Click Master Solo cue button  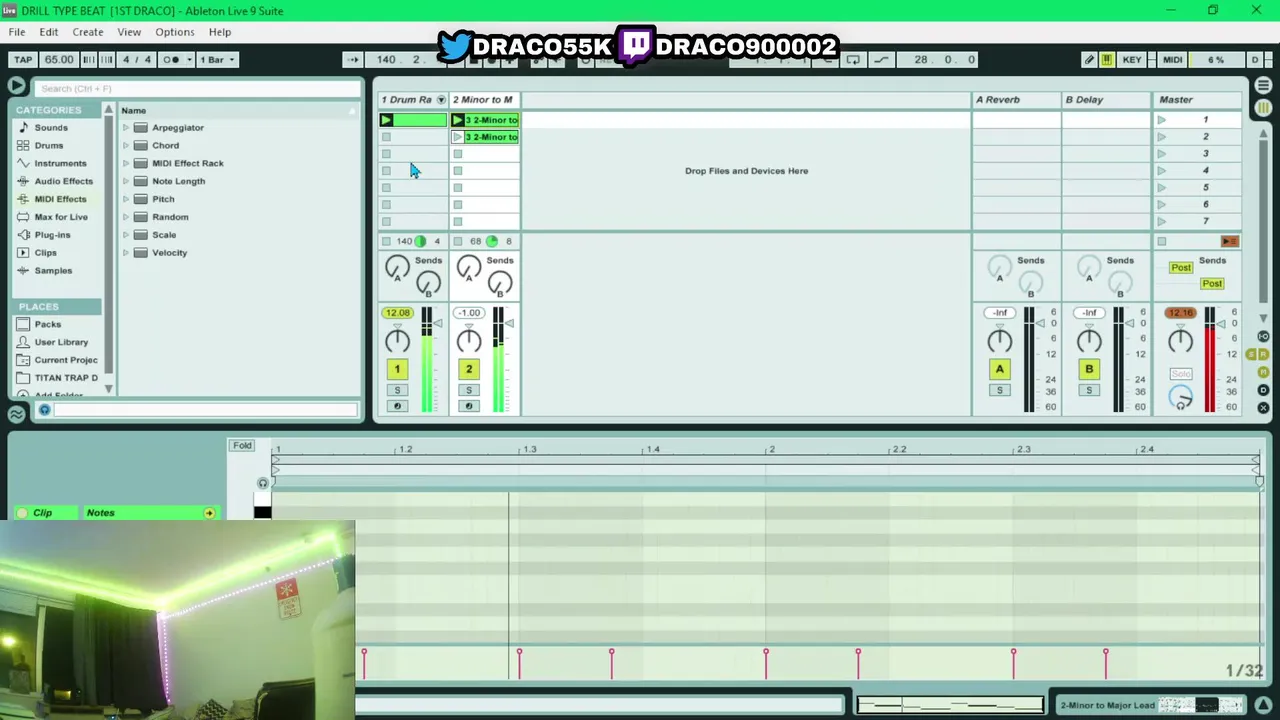point(1181,374)
